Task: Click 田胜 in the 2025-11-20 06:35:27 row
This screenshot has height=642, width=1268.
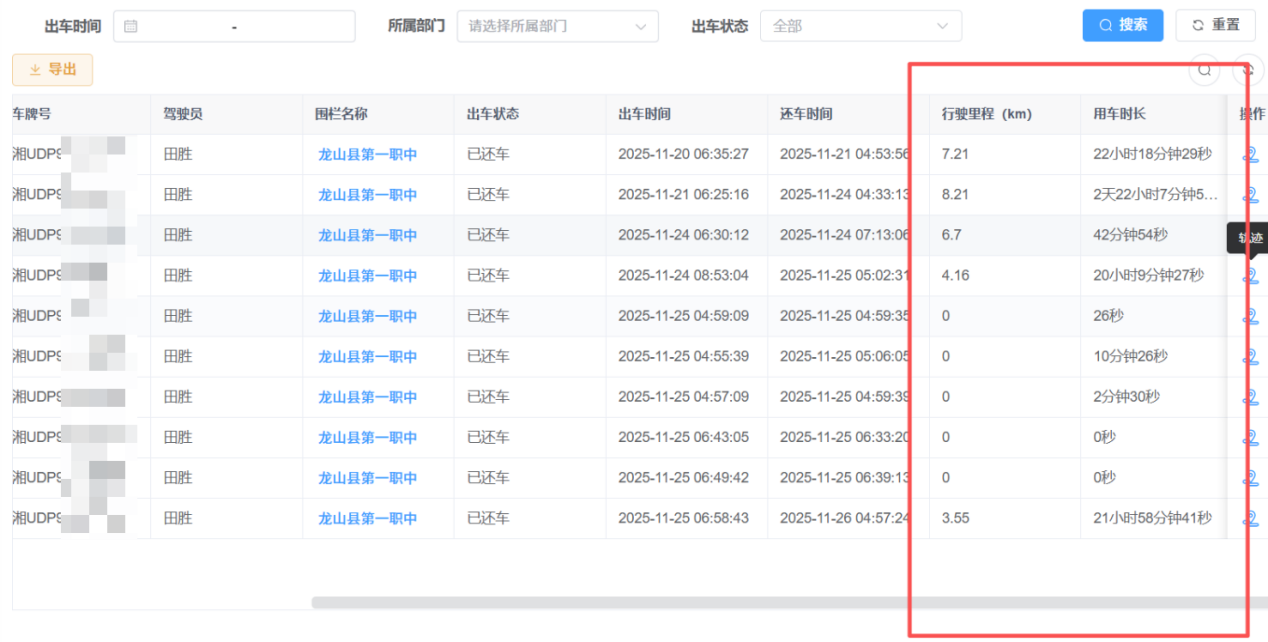Action: (x=178, y=154)
